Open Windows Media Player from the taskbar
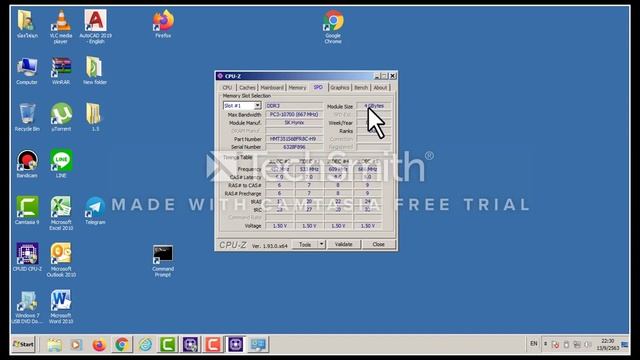640x360 pixels. coord(76,345)
